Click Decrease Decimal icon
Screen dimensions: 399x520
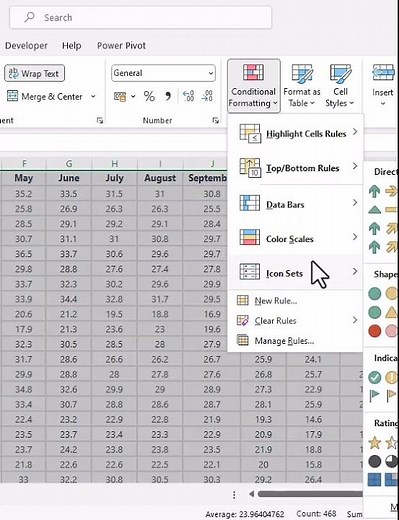pyautogui.click(x=207, y=96)
